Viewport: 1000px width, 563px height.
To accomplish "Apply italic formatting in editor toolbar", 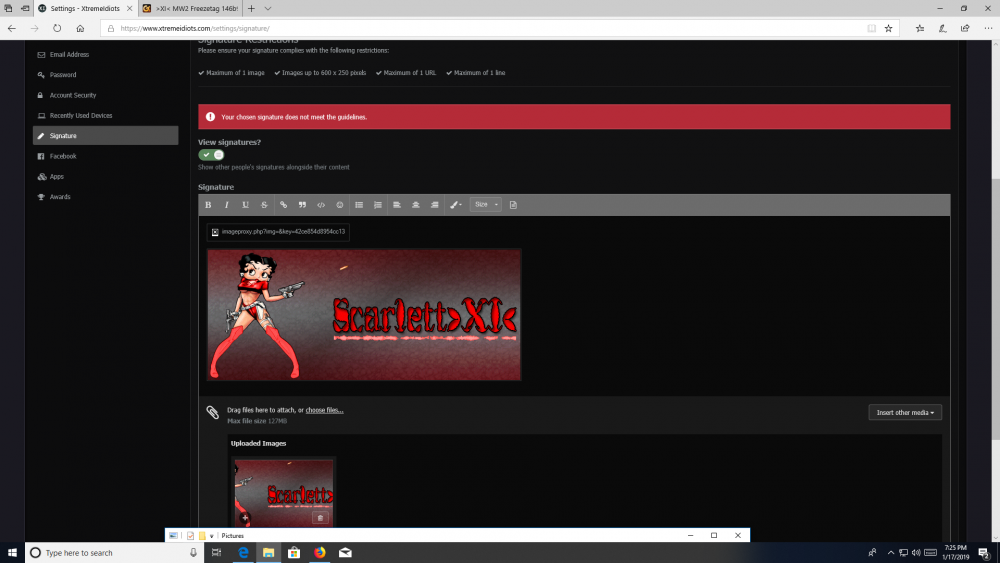I will tap(227, 205).
